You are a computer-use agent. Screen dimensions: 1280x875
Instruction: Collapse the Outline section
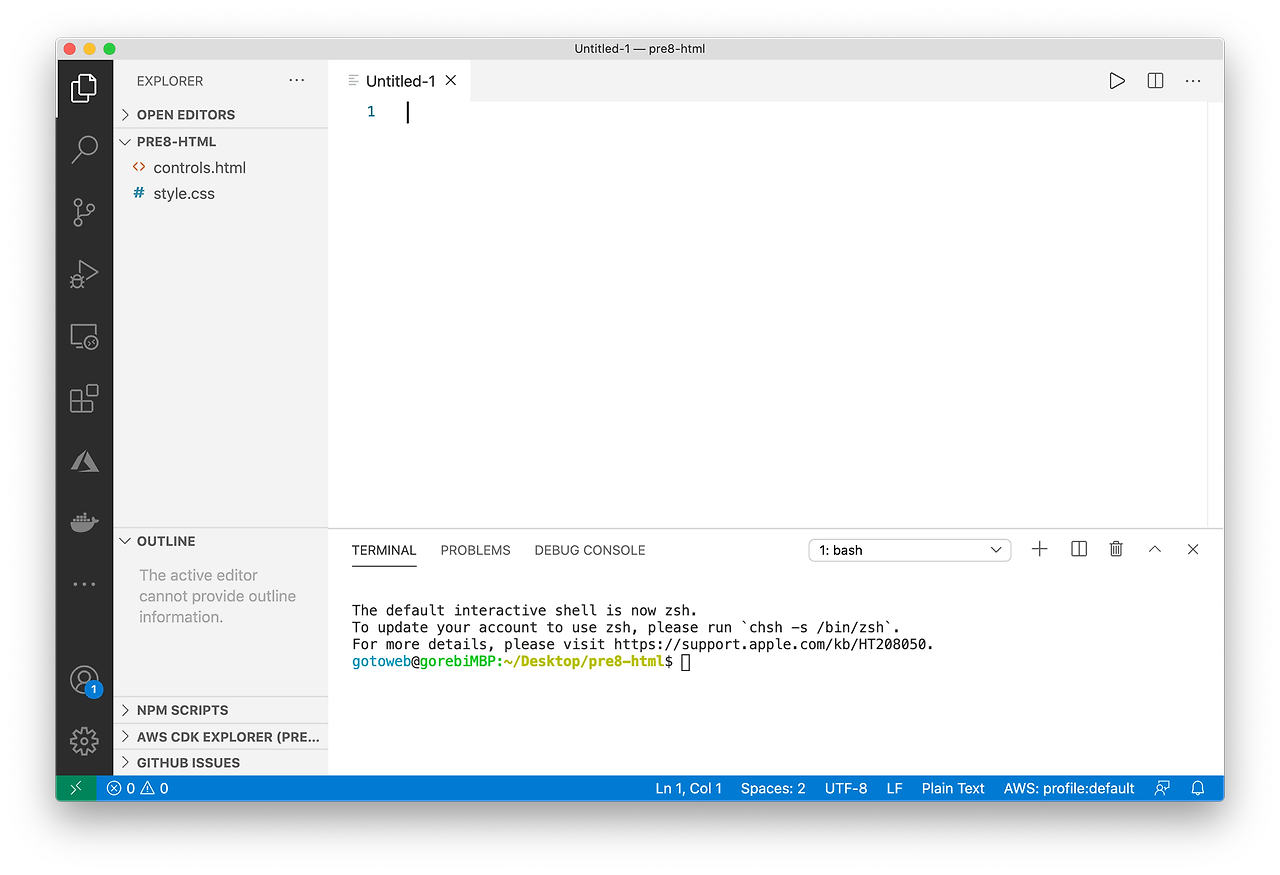click(221, 541)
